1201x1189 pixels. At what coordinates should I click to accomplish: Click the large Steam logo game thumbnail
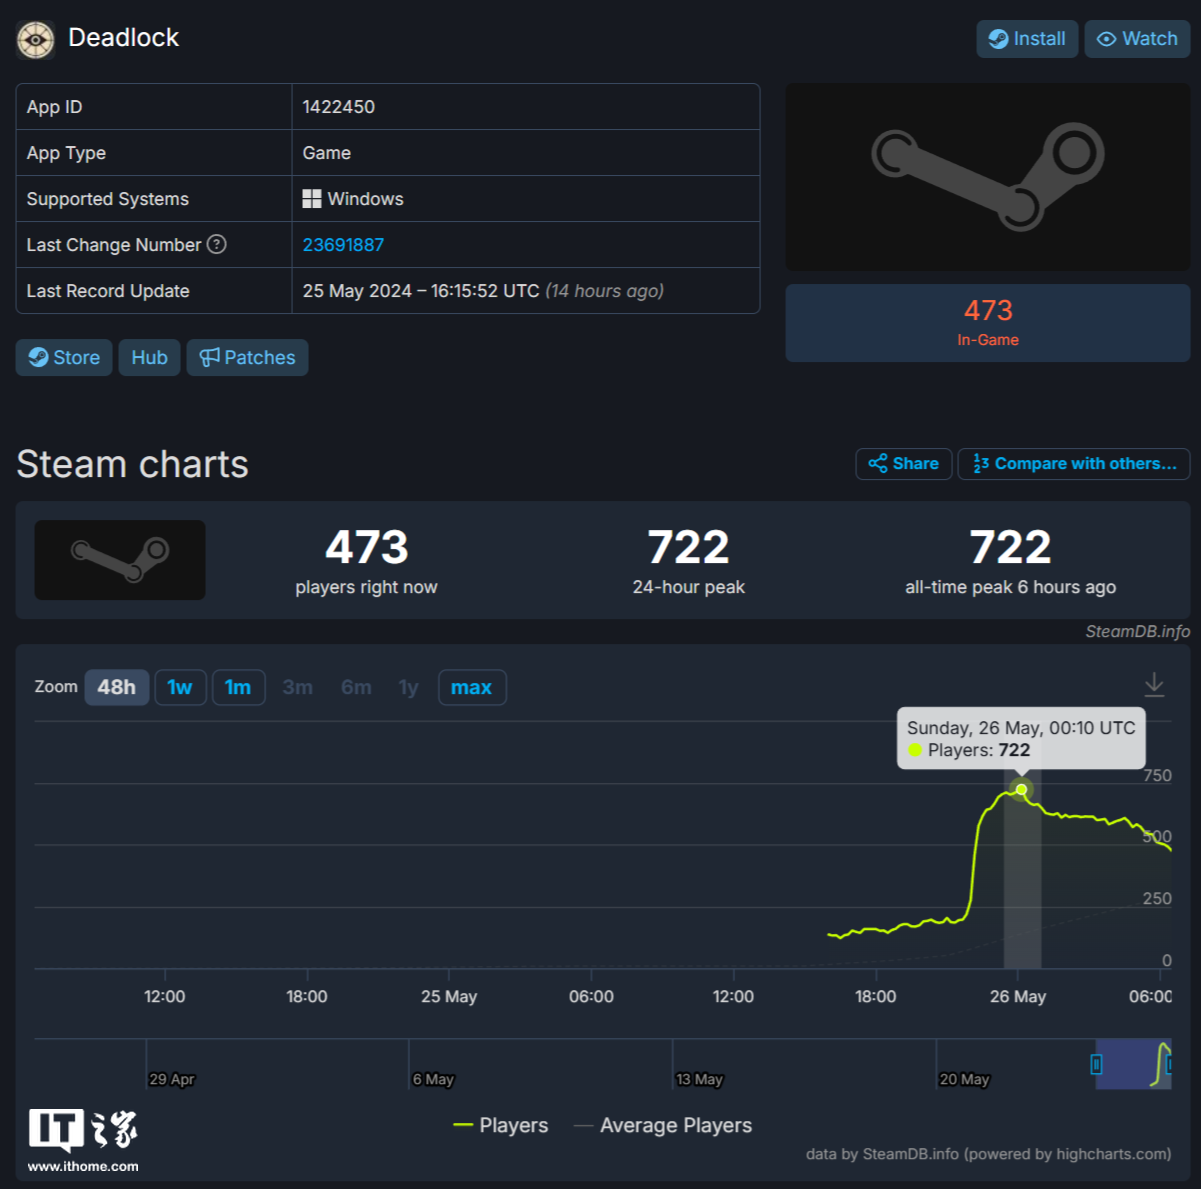988,177
